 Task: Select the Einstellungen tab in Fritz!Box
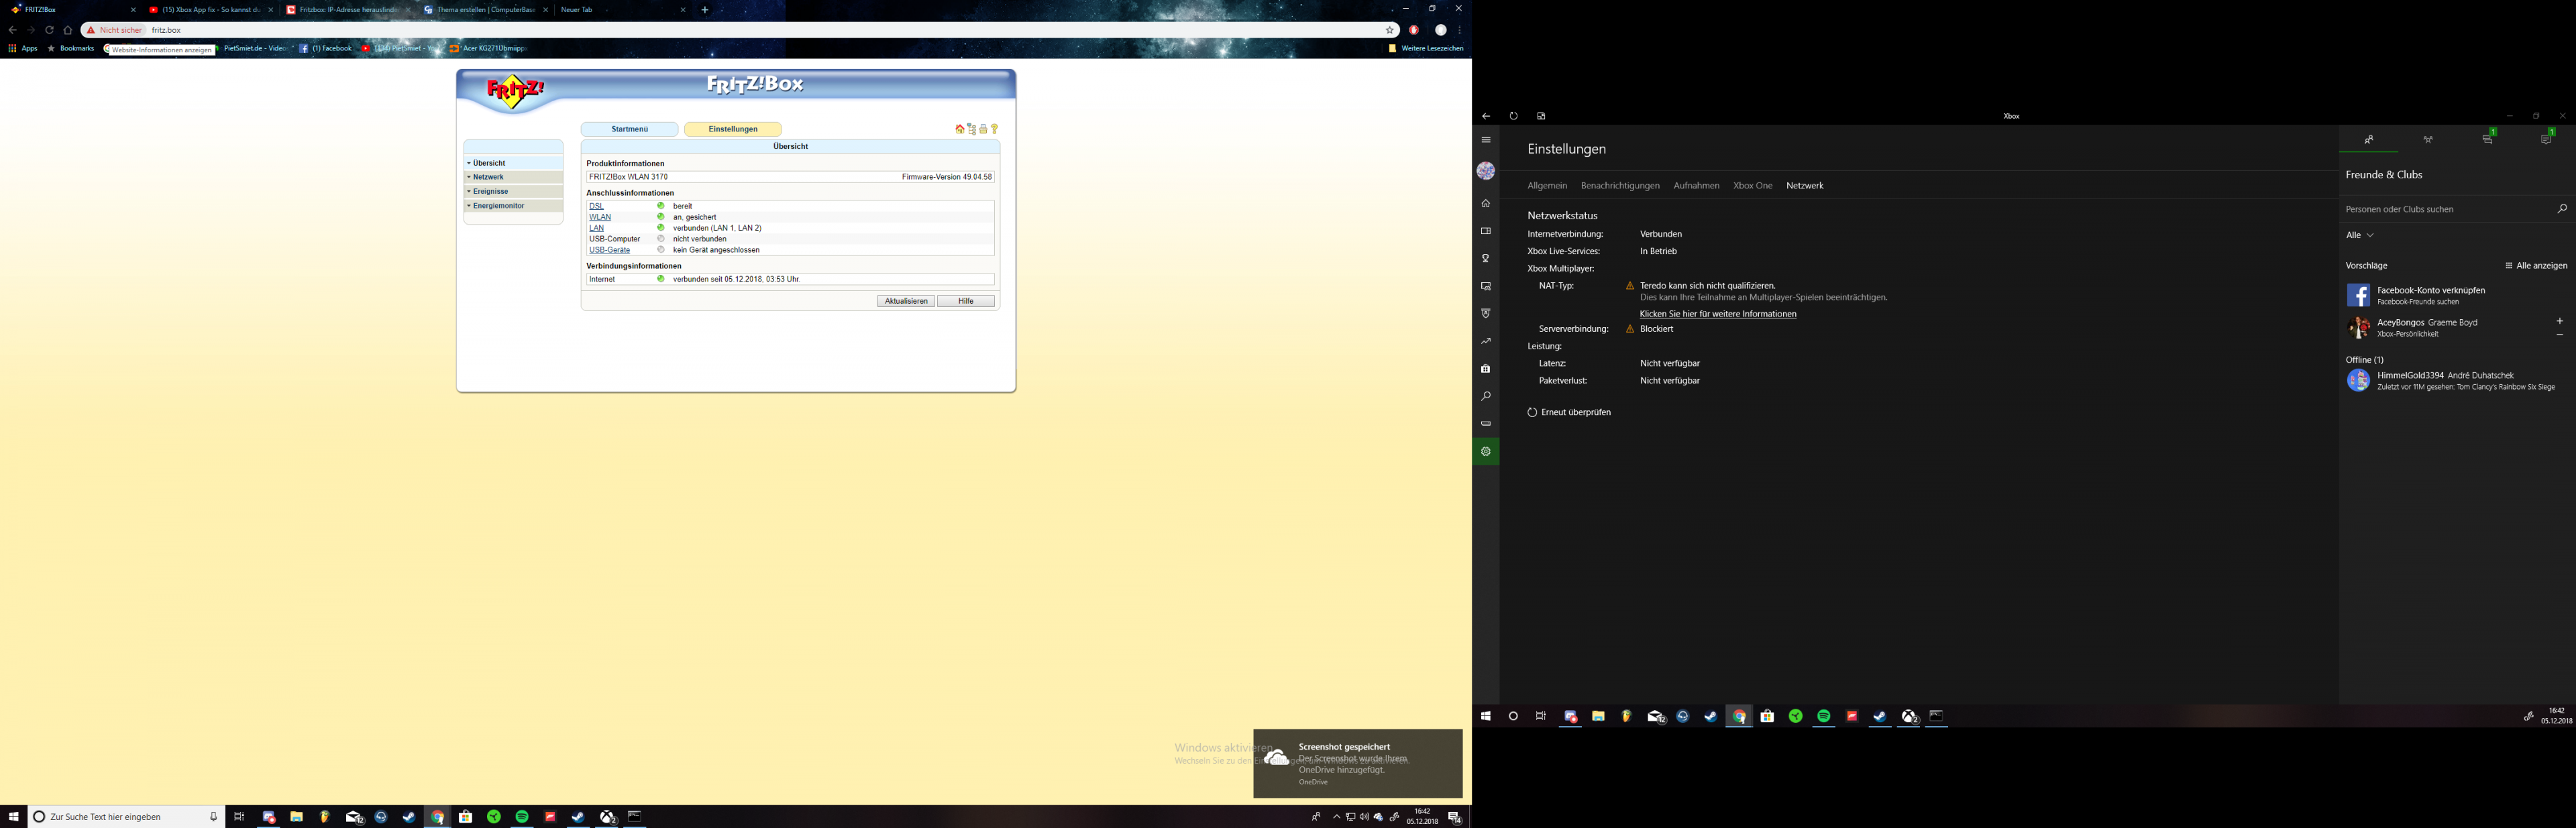[x=733, y=129]
